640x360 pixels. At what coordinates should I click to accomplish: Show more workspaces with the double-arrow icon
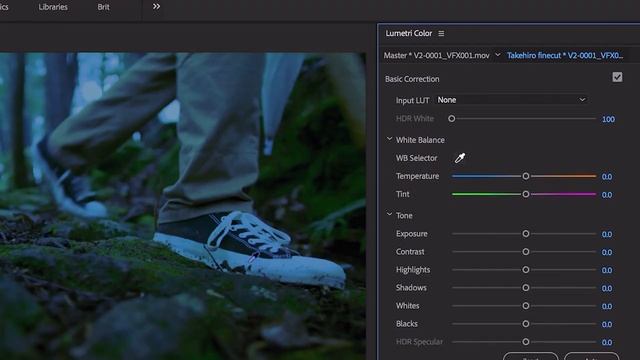(156, 7)
